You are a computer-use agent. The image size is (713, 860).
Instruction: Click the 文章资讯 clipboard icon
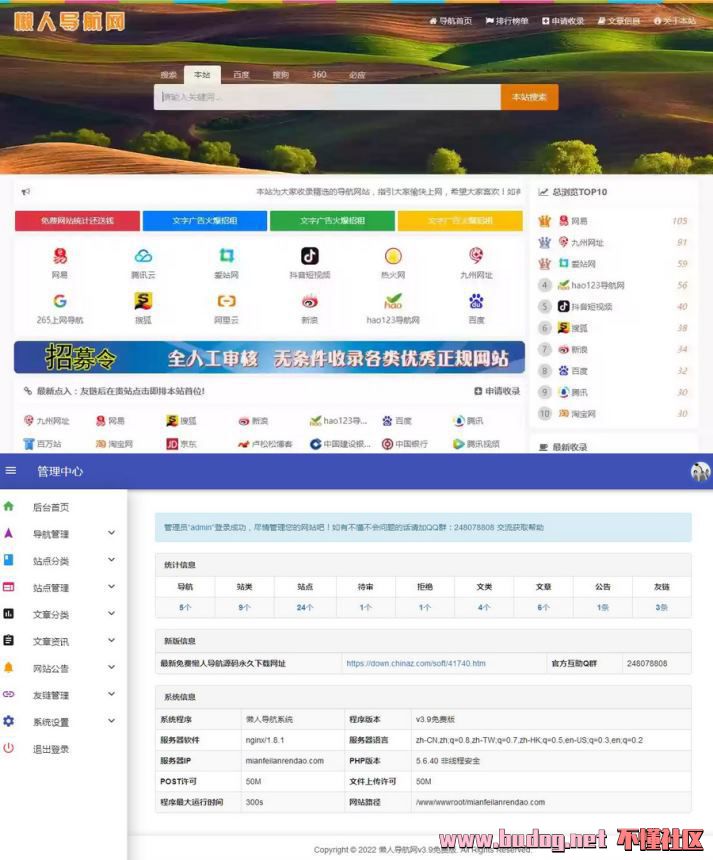click(x=9, y=641)
